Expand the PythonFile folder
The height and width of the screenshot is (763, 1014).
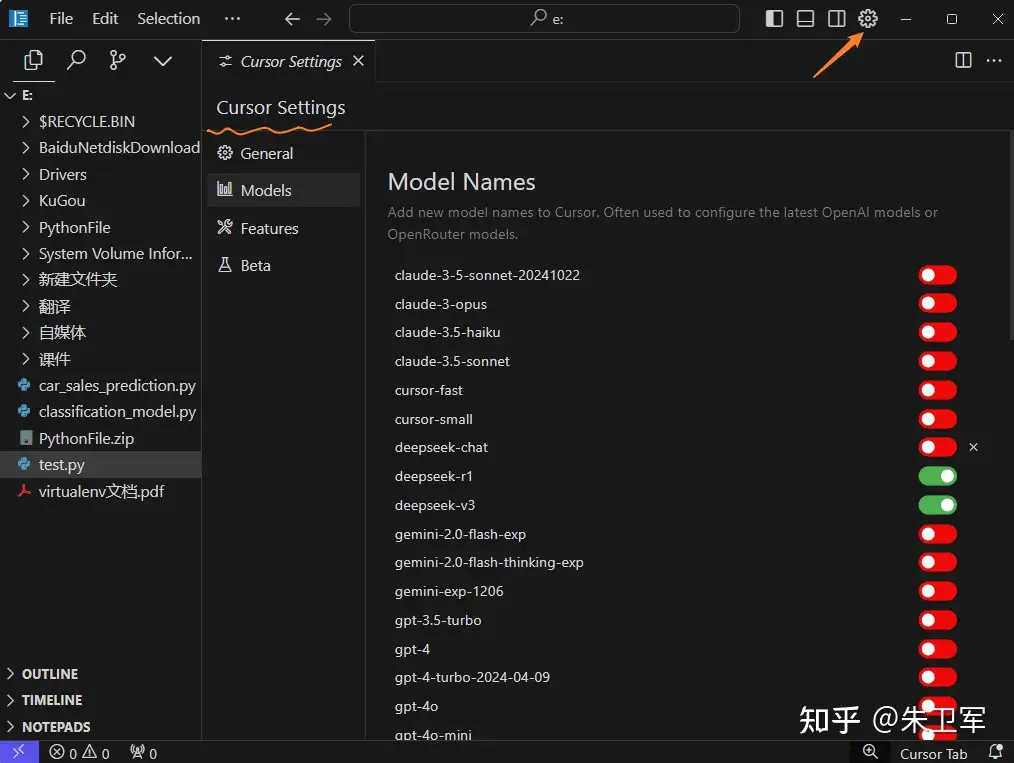pyautogui.click(x=26, y=227)
